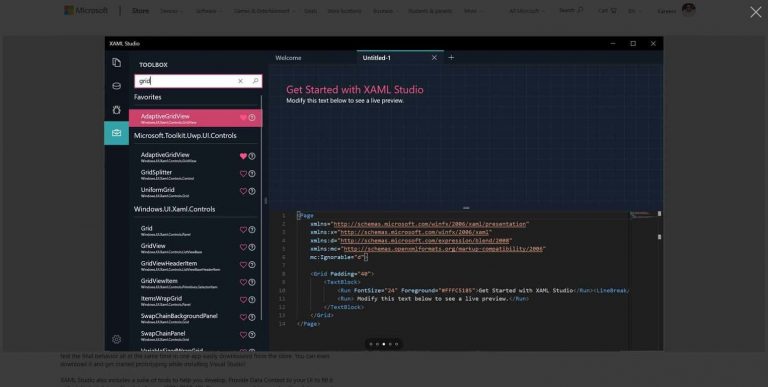Select the ItemsWrapGrid toolbox item
This screenshot has height=387, width=768.
194,300
